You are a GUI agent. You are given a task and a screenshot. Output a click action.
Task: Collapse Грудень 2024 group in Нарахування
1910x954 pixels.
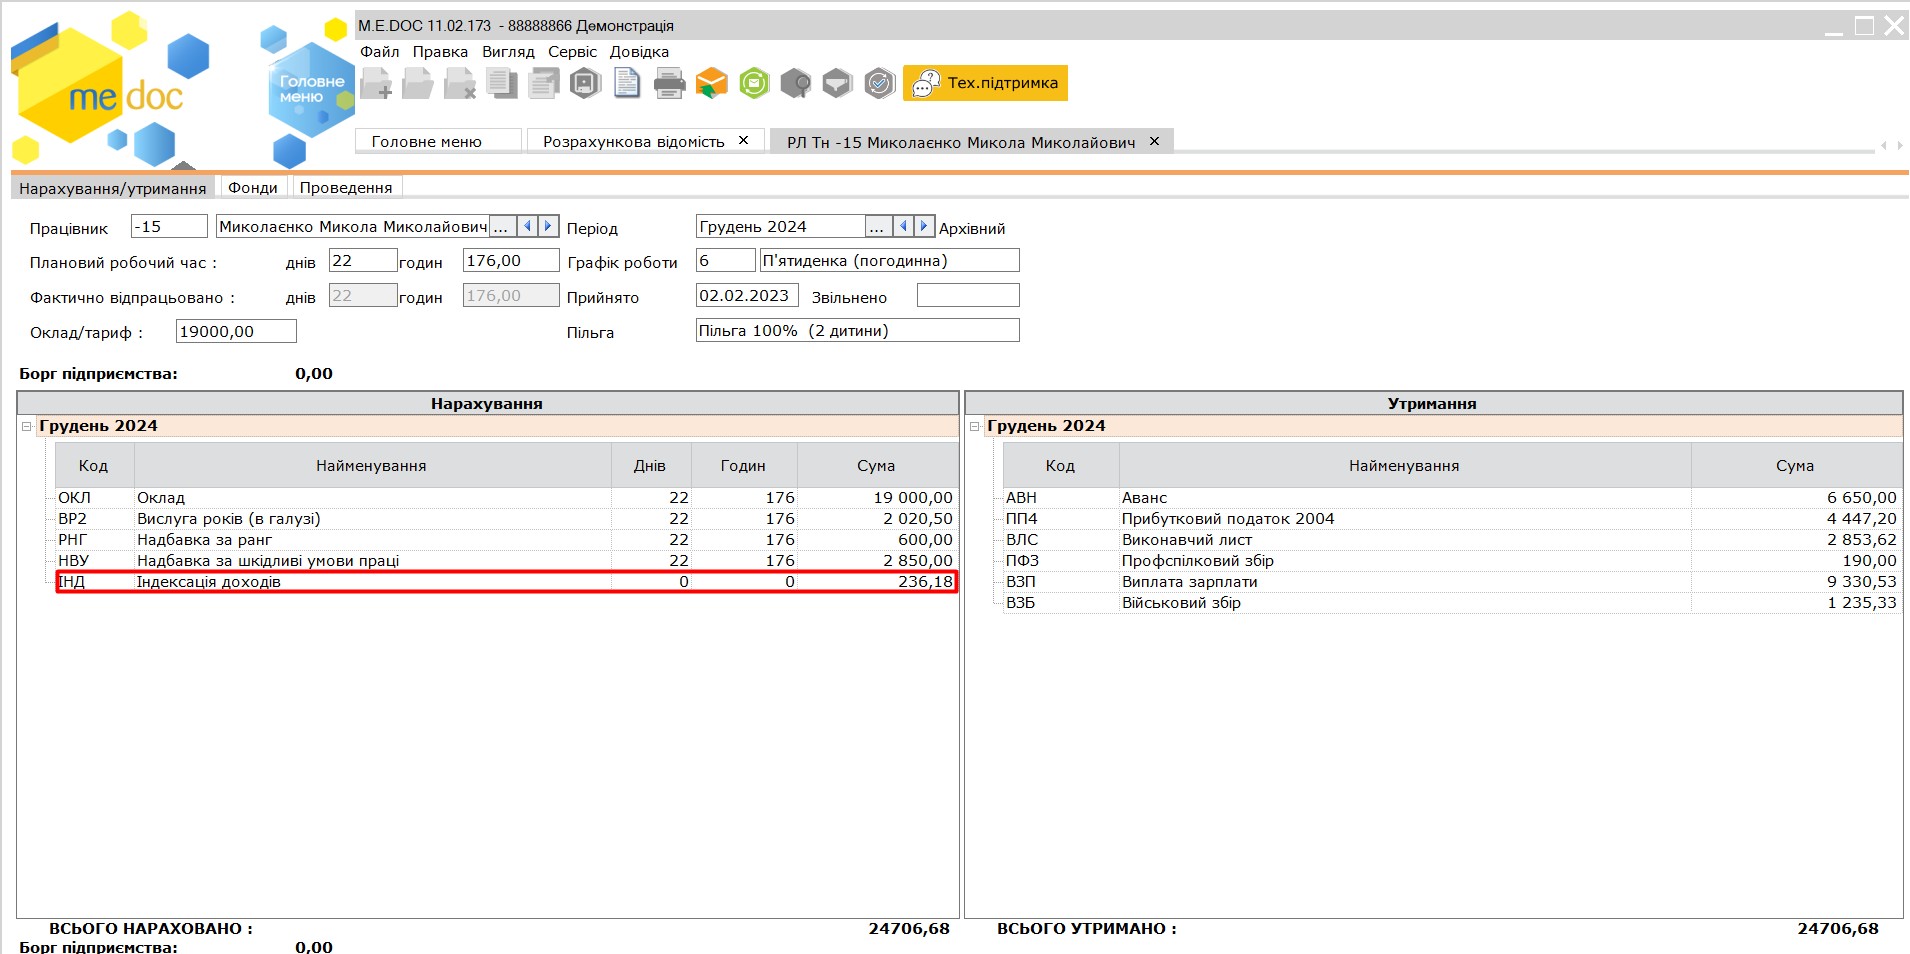[x=27, y=427]
